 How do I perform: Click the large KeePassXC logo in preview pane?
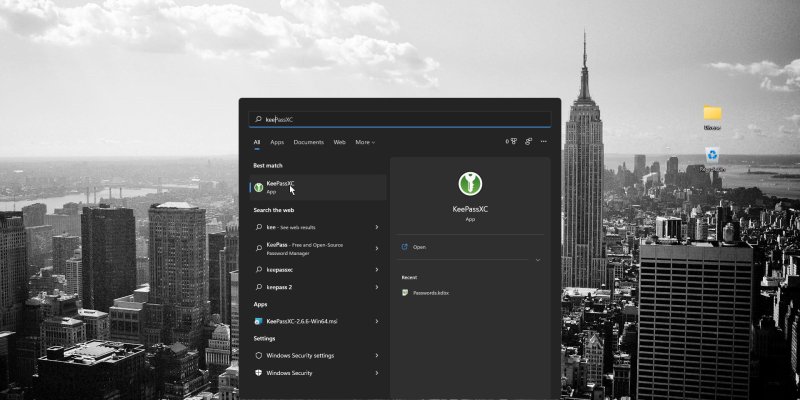coord(470,184)
